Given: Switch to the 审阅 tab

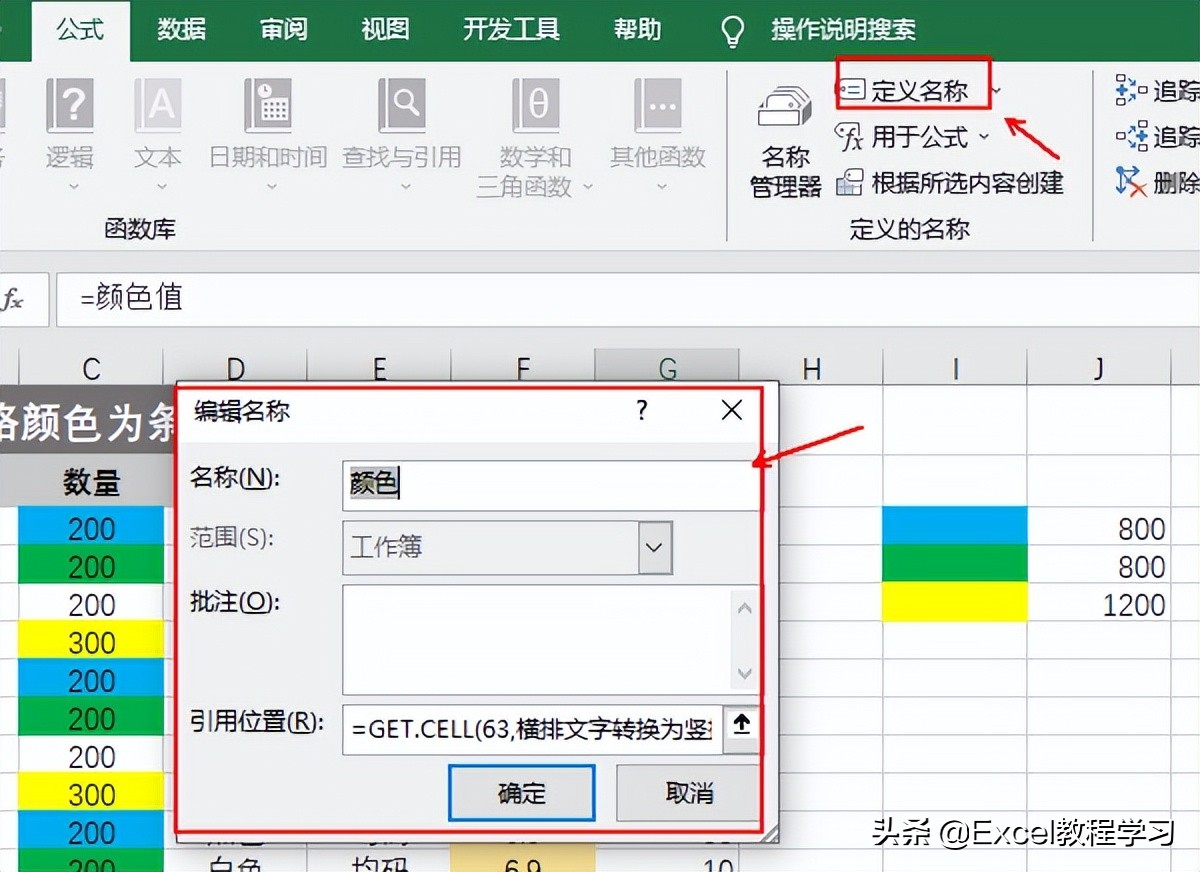Looking at the screenshot, I should (283, 30).
